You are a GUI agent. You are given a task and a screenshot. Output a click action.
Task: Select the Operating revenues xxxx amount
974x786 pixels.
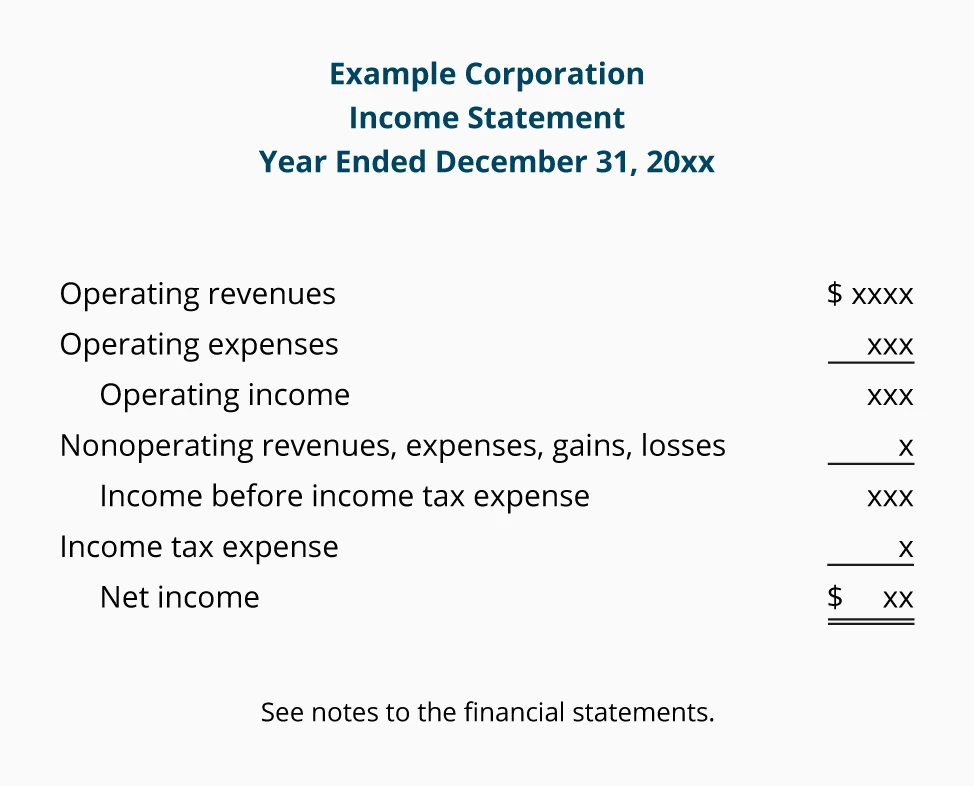(882, 295)
